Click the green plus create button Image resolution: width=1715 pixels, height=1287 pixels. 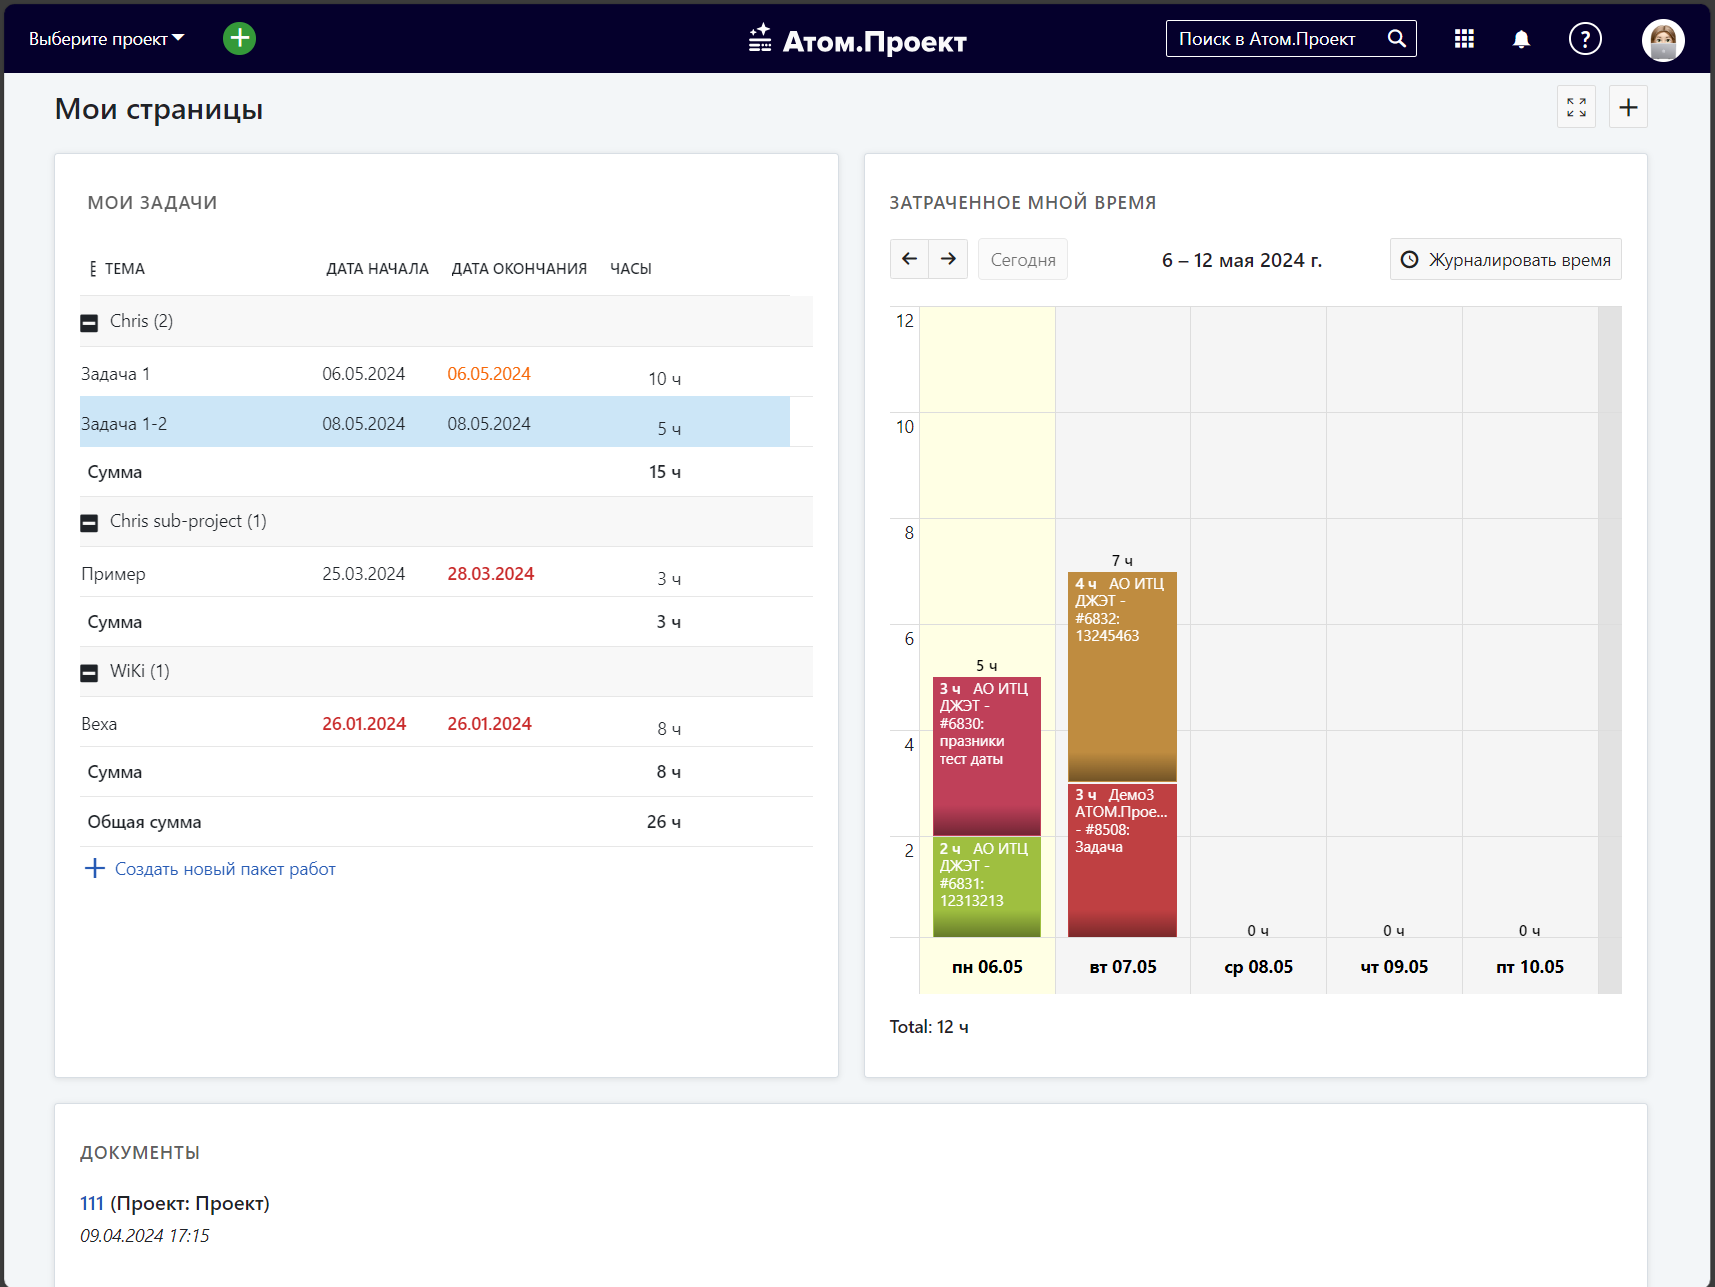(239, 39)
